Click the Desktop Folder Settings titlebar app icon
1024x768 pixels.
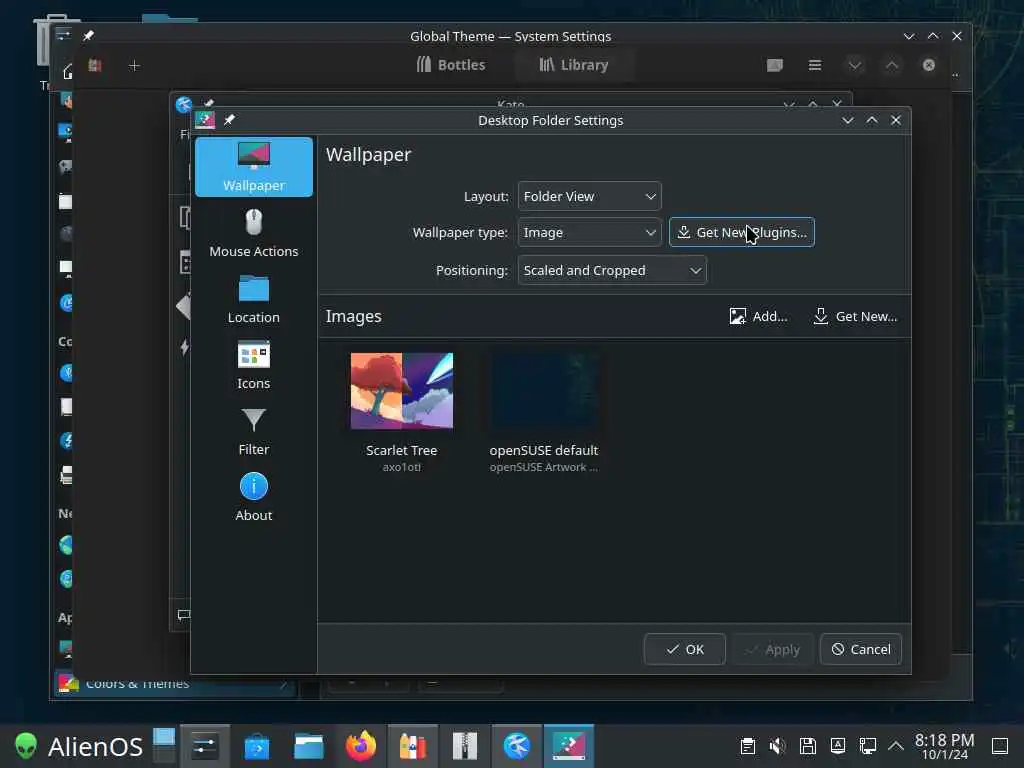(205, 120)
